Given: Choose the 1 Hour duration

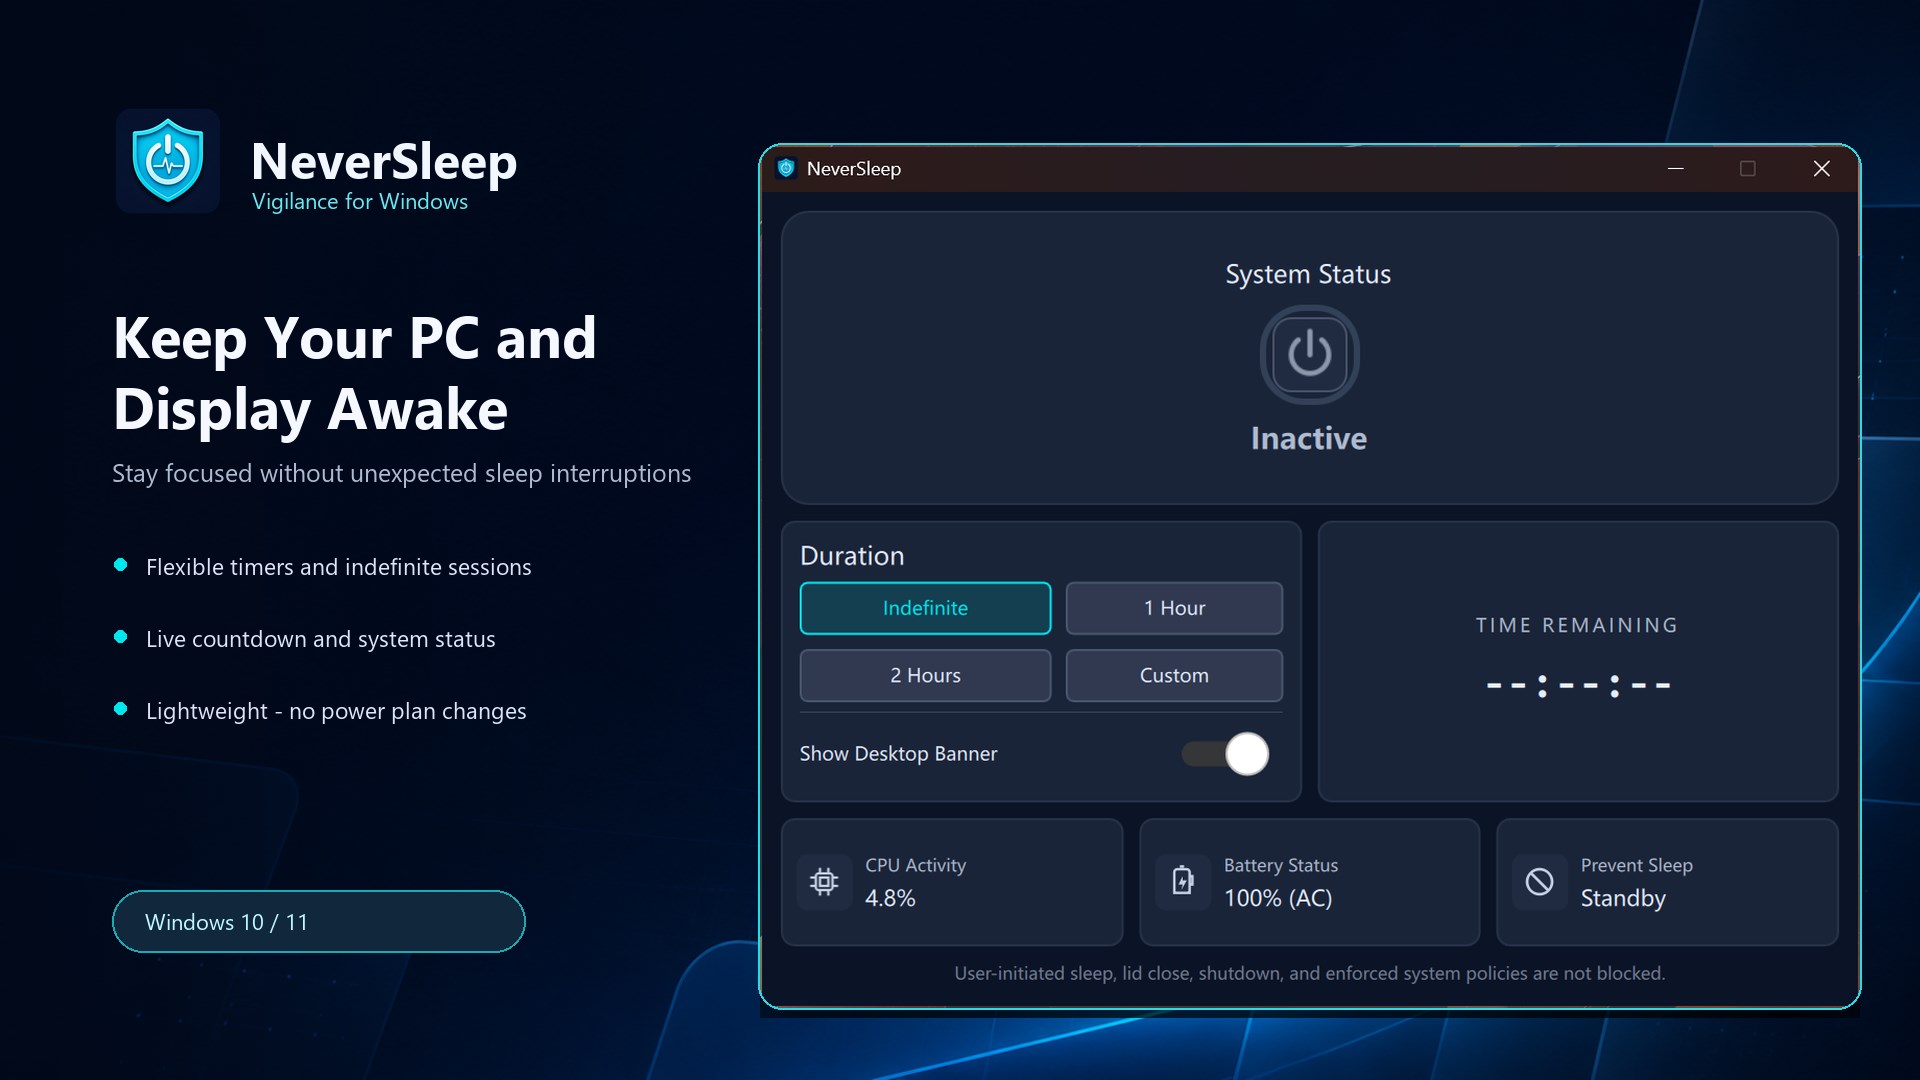Looking at the screenshot, I should coord(1174,608).
